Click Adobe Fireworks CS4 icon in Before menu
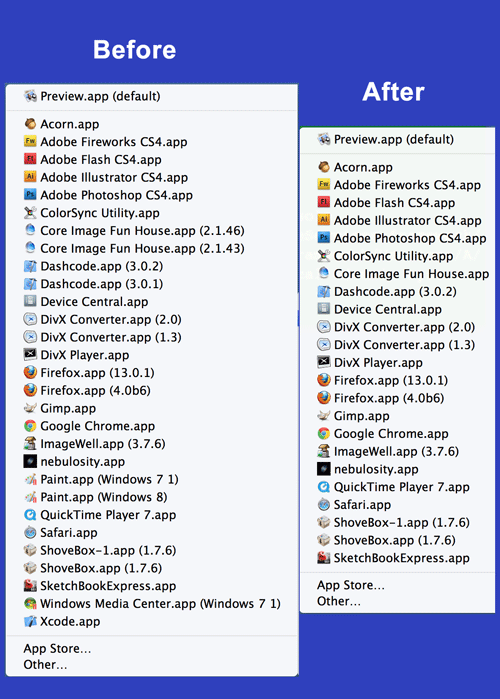The height and width of the screenshot is (699, 500). pos(30,141)
